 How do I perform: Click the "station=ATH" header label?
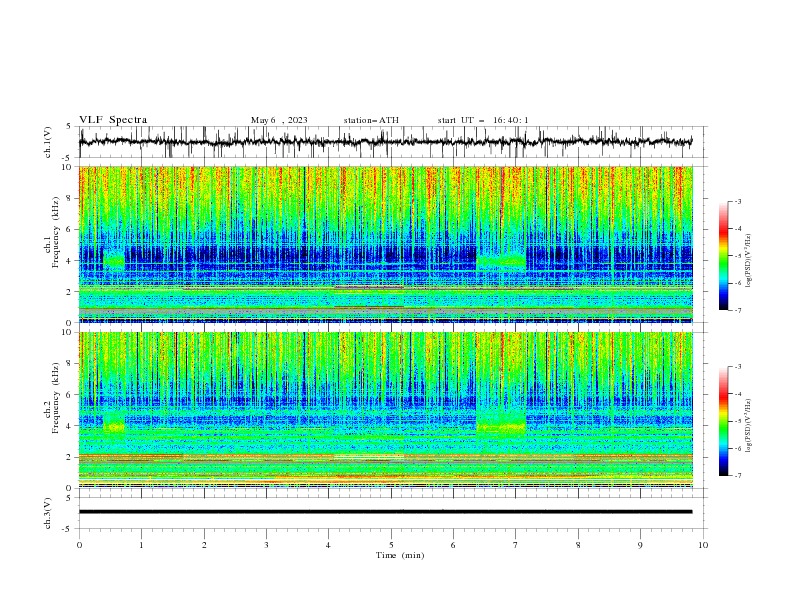coord(371,120)
